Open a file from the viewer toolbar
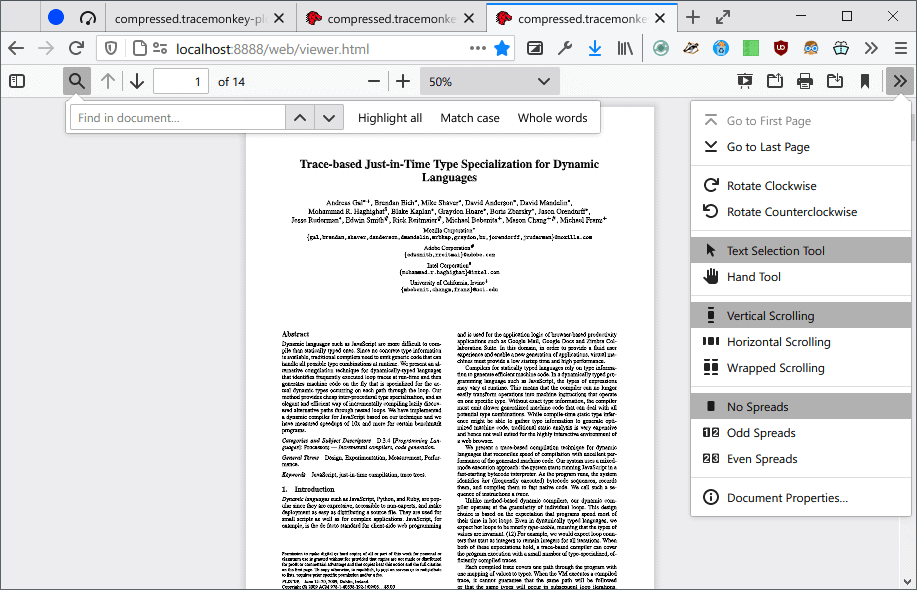This screenshot has width=917, height=590. [x=775, y=81]
